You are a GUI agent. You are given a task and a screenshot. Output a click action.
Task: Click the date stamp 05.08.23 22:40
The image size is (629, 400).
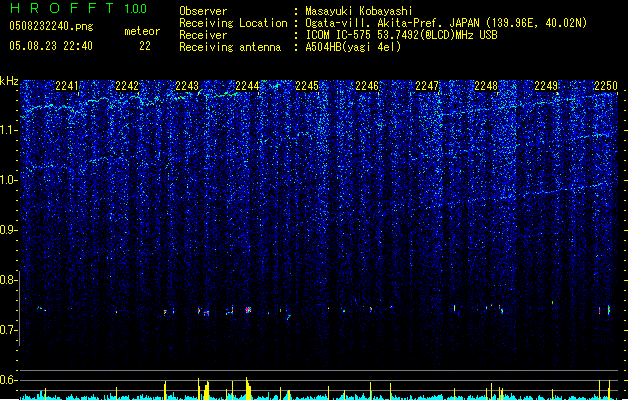point(51,46)
